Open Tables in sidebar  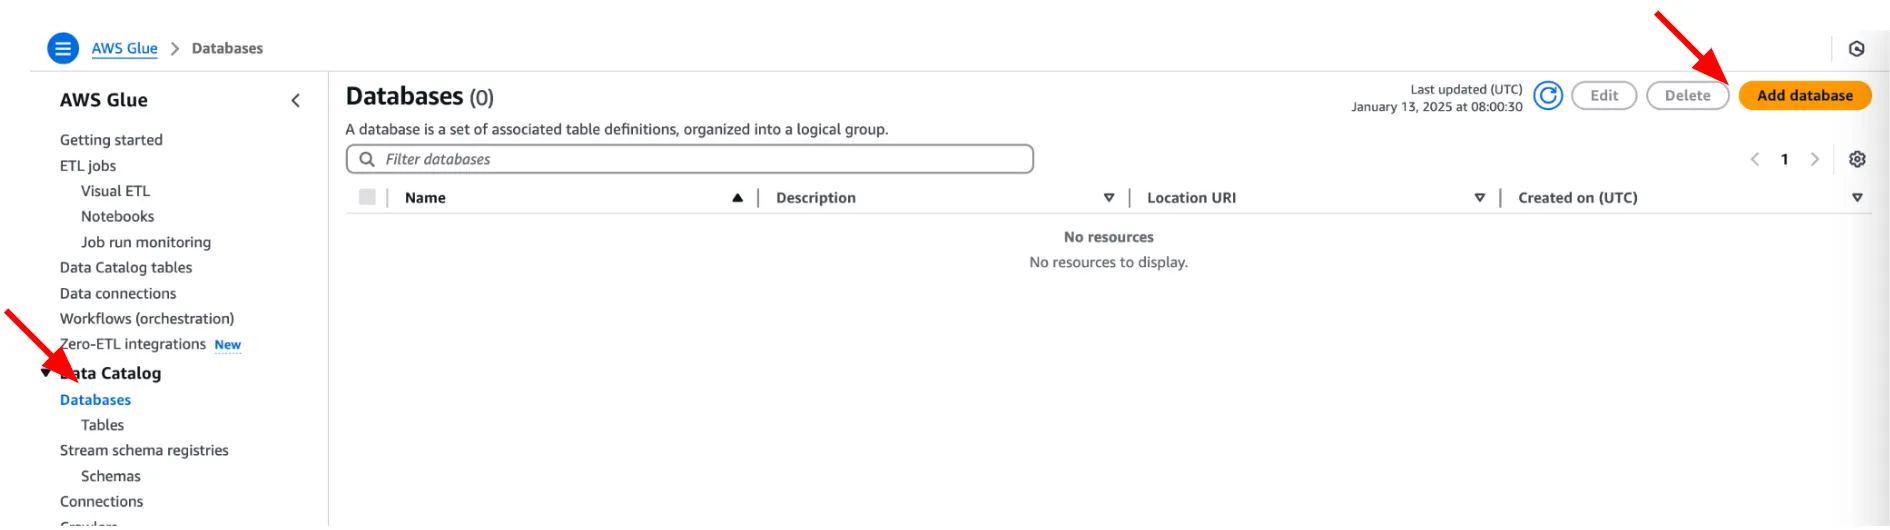click(102, 425)
